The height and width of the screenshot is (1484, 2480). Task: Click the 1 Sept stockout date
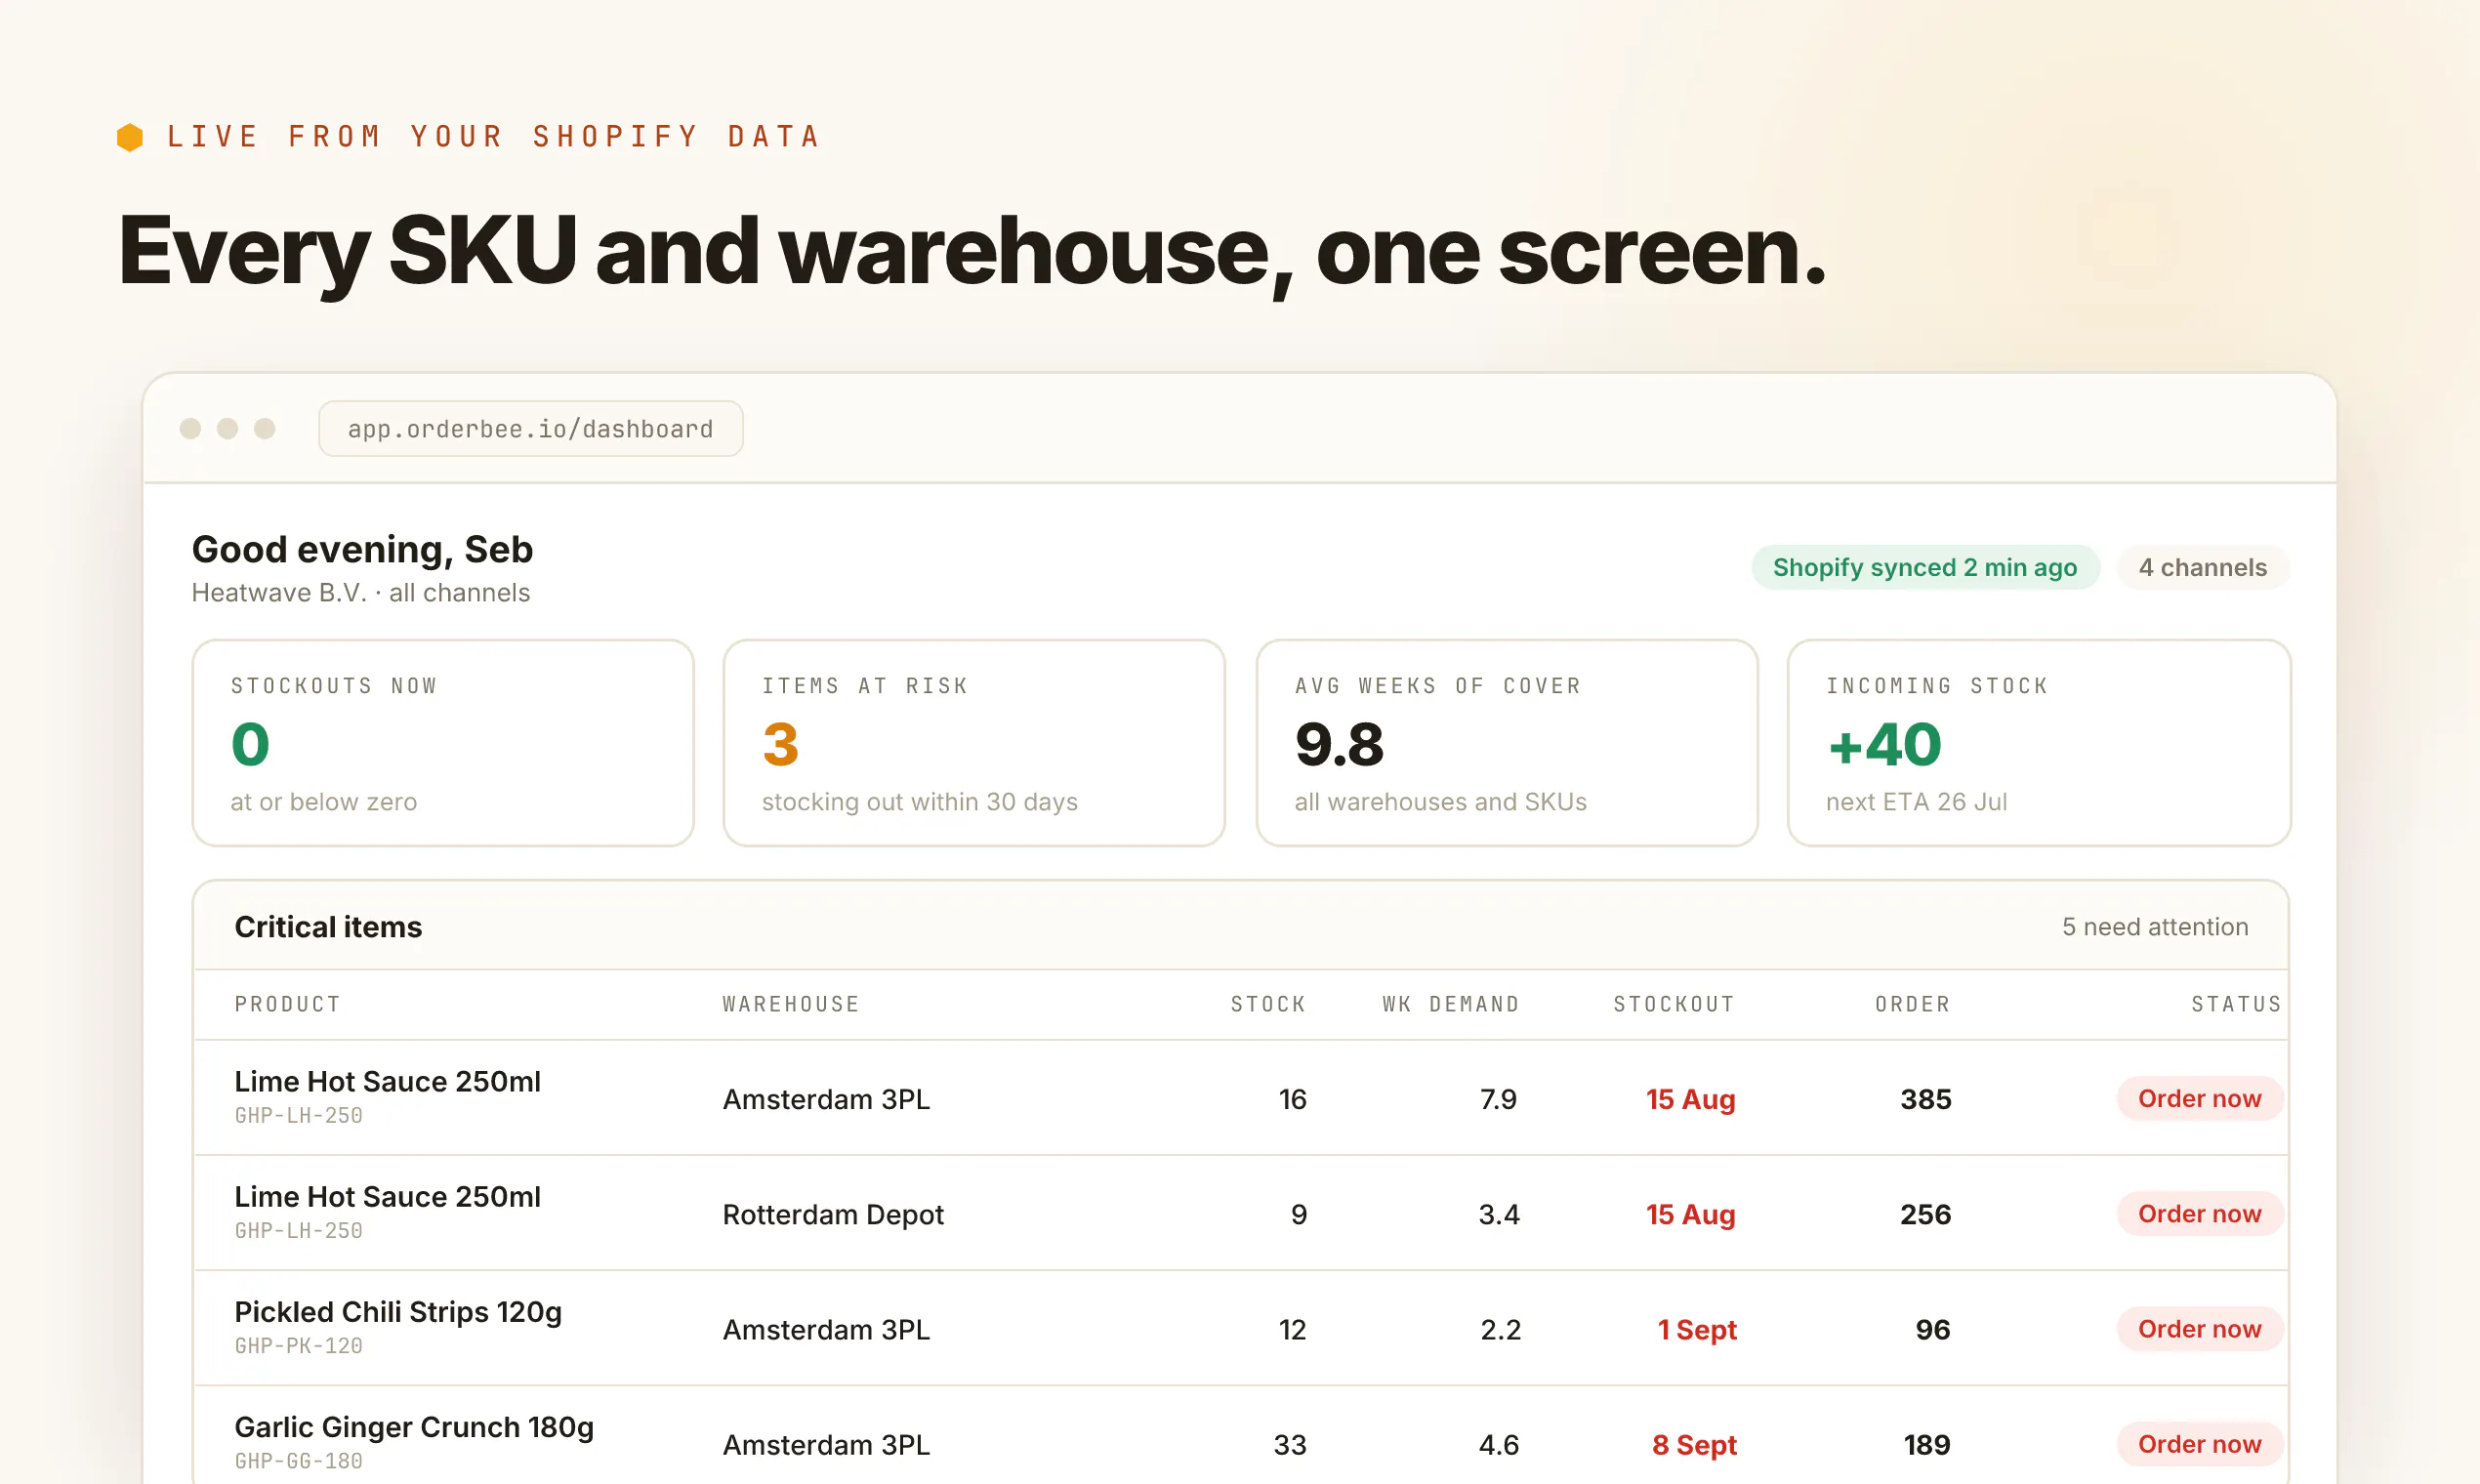tap(1697, 1330)
